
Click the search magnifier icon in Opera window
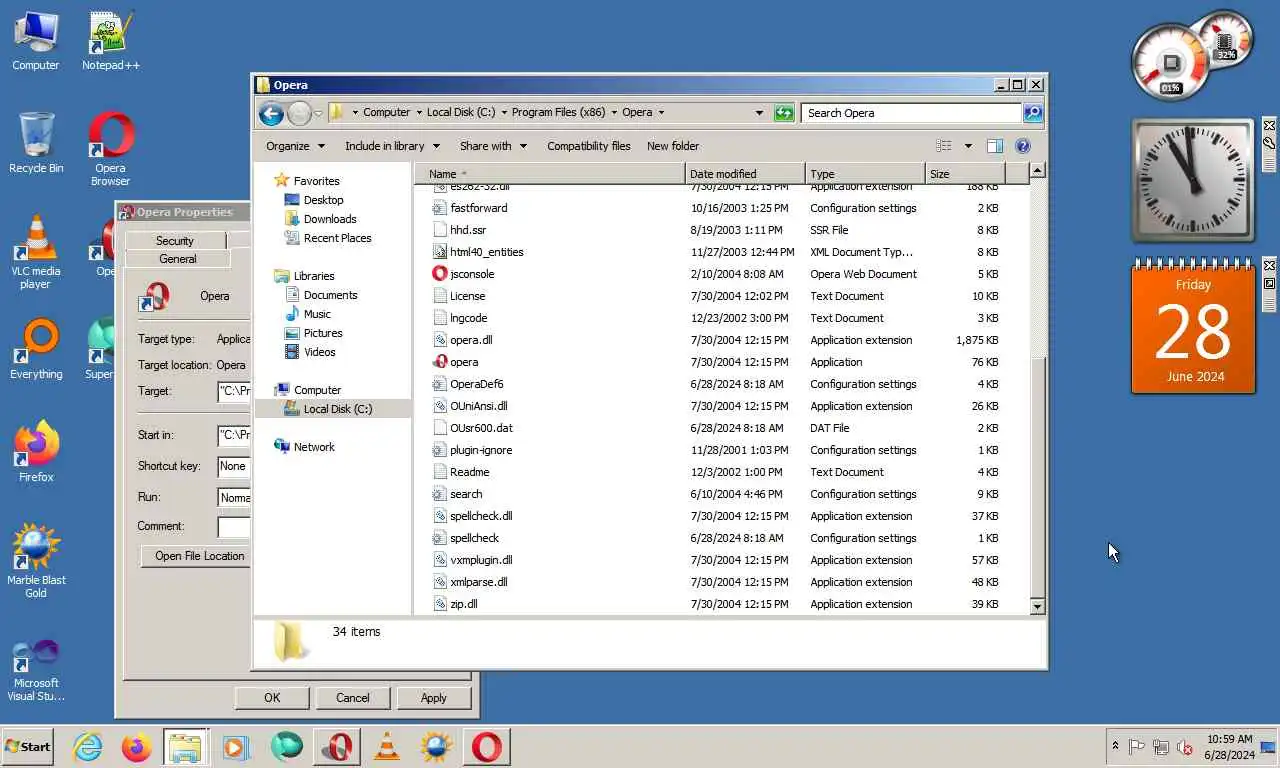(1033, 113)
